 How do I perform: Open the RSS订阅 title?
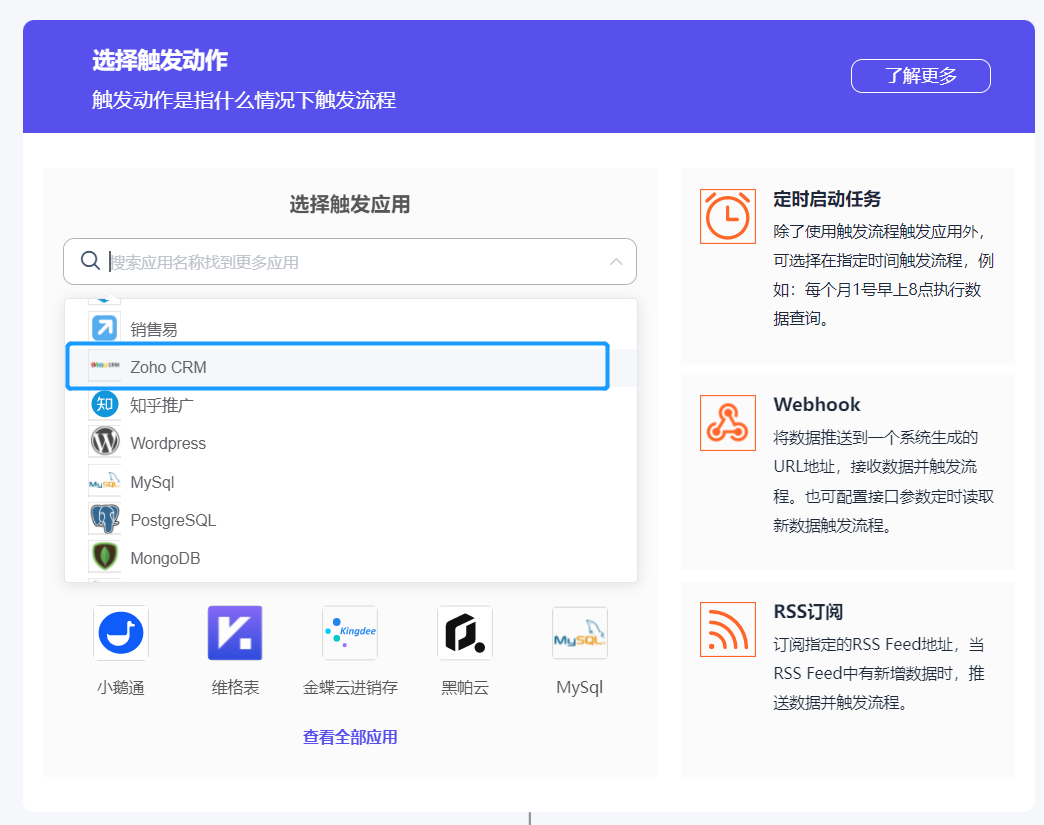[x=808, y=611]
